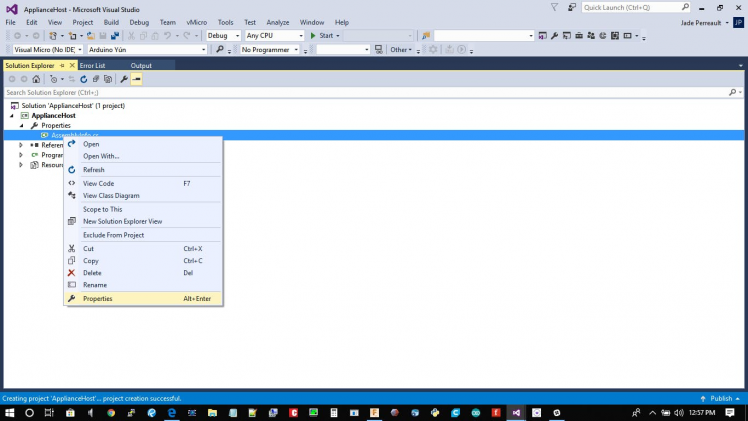Choose New Solution Explorer View in context menu
This screenshot has width=748, height=421.
[x=143, y=221]
